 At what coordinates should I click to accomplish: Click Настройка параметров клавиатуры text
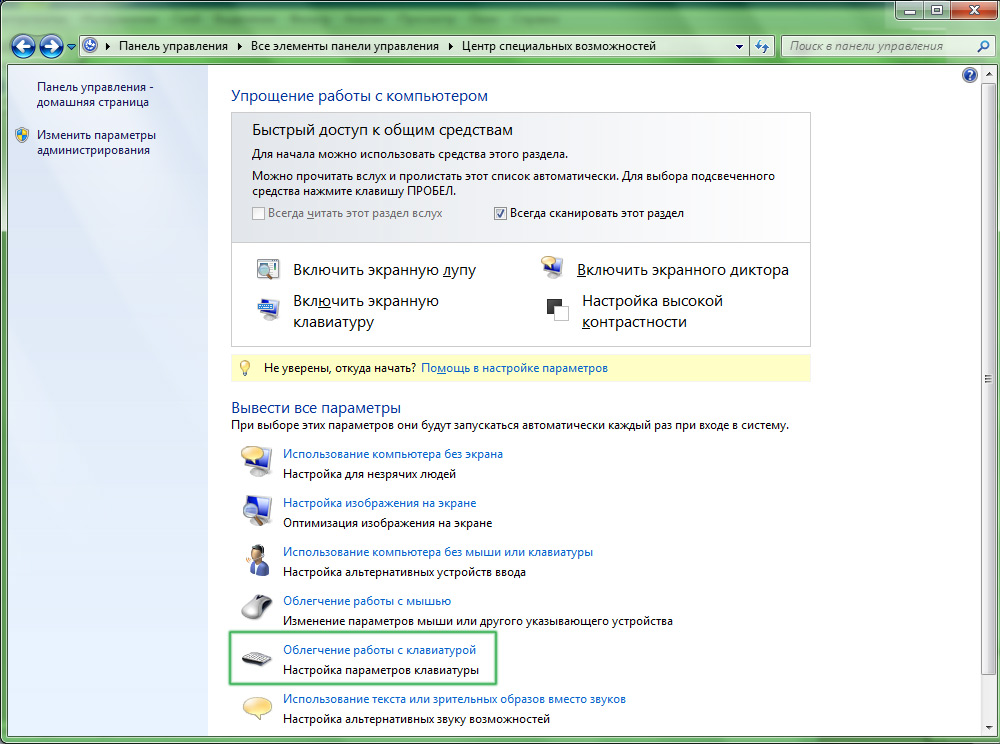(x=381, y=670)
